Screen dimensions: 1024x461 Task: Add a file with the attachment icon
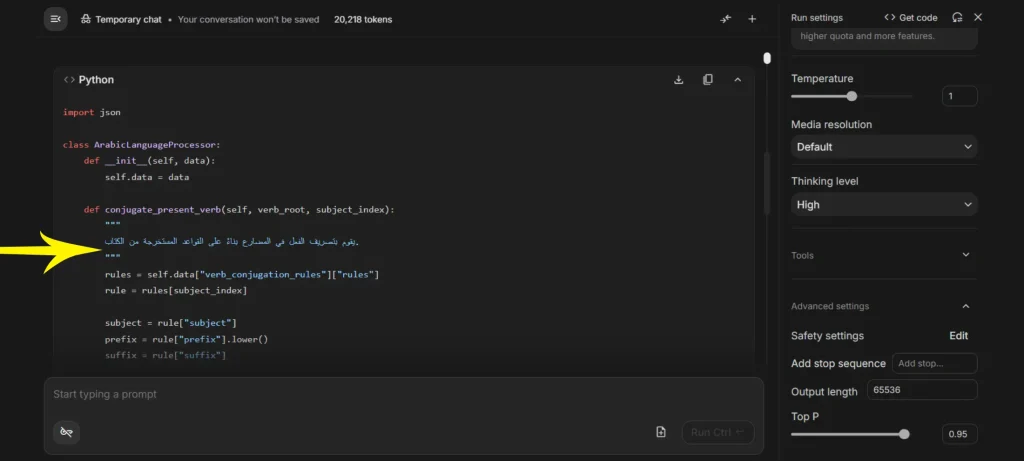click(x=661, y=432)
